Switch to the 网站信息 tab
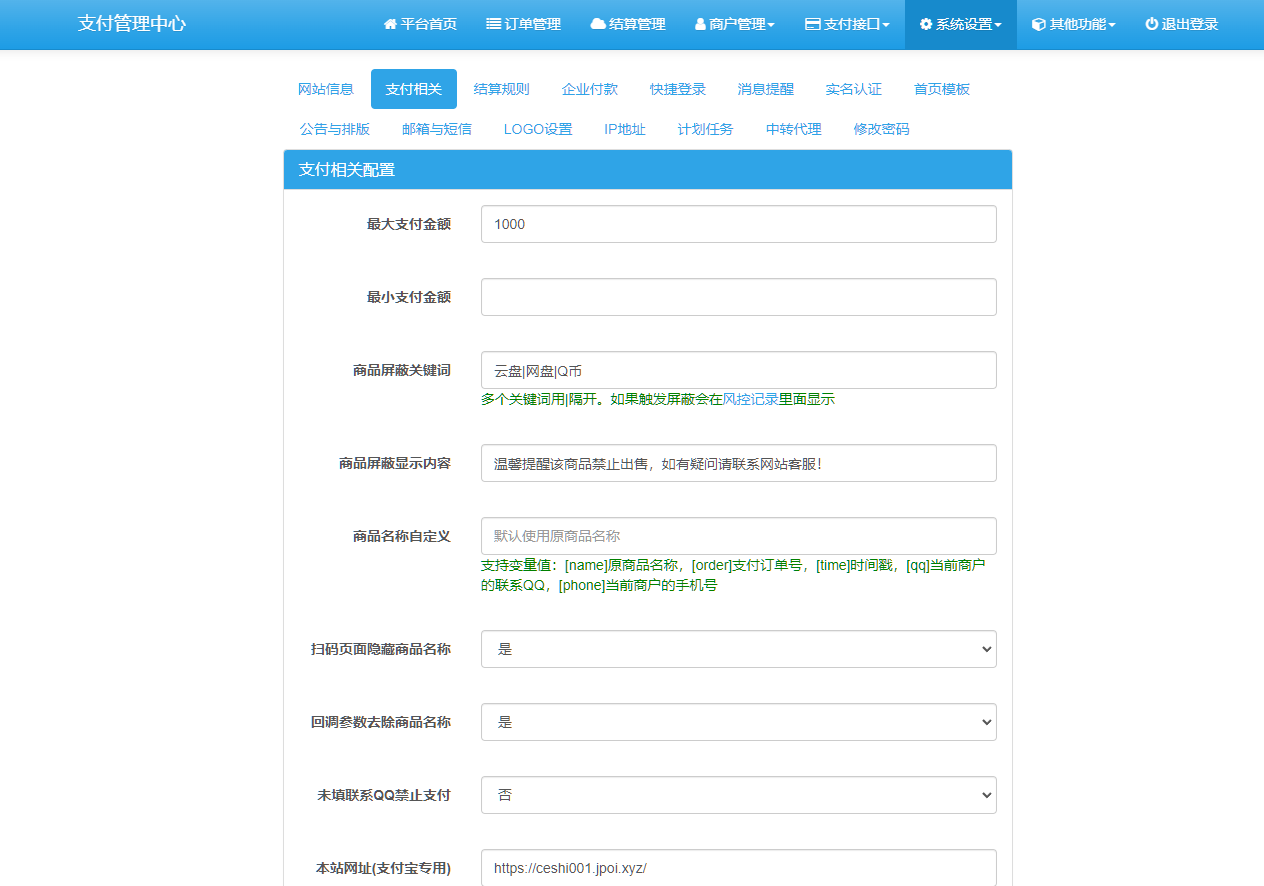Screen dimensions: 1264x886 click(326, 89)
